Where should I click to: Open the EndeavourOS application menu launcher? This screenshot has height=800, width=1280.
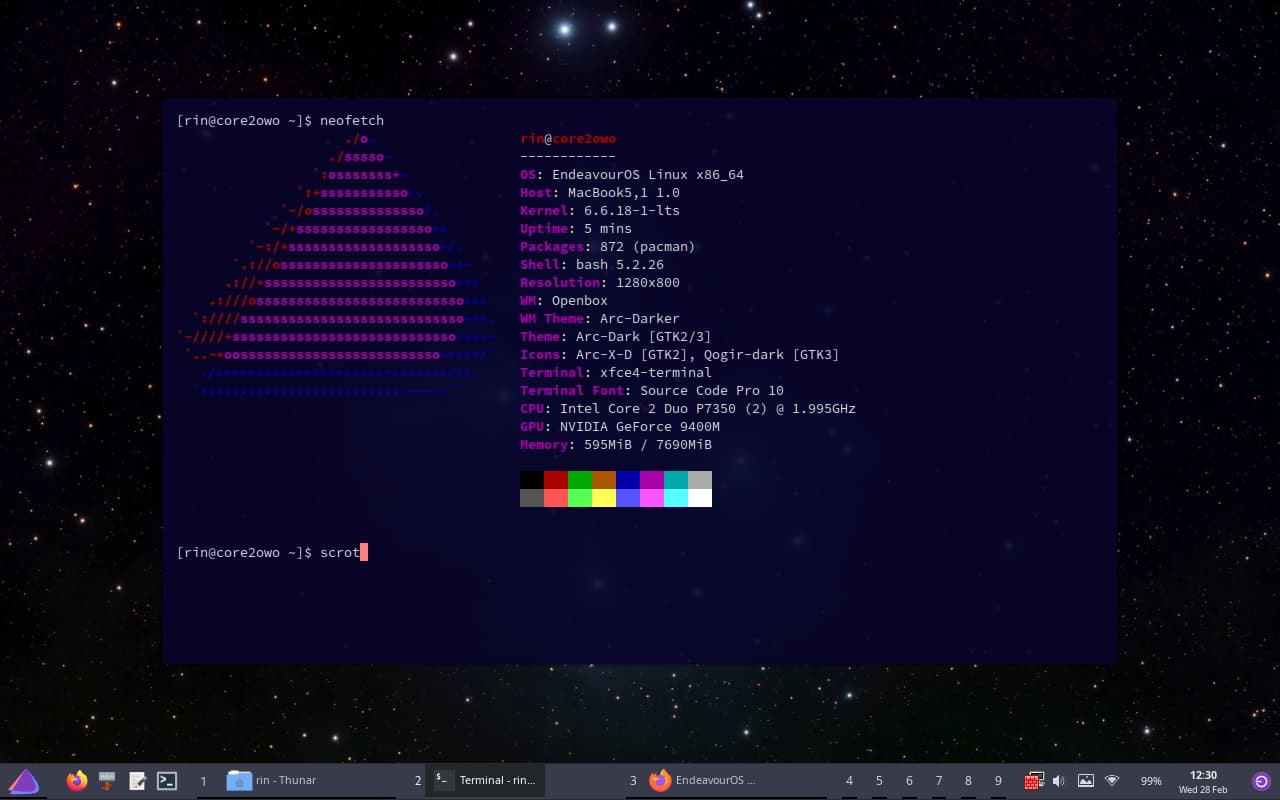click(23, 781)
